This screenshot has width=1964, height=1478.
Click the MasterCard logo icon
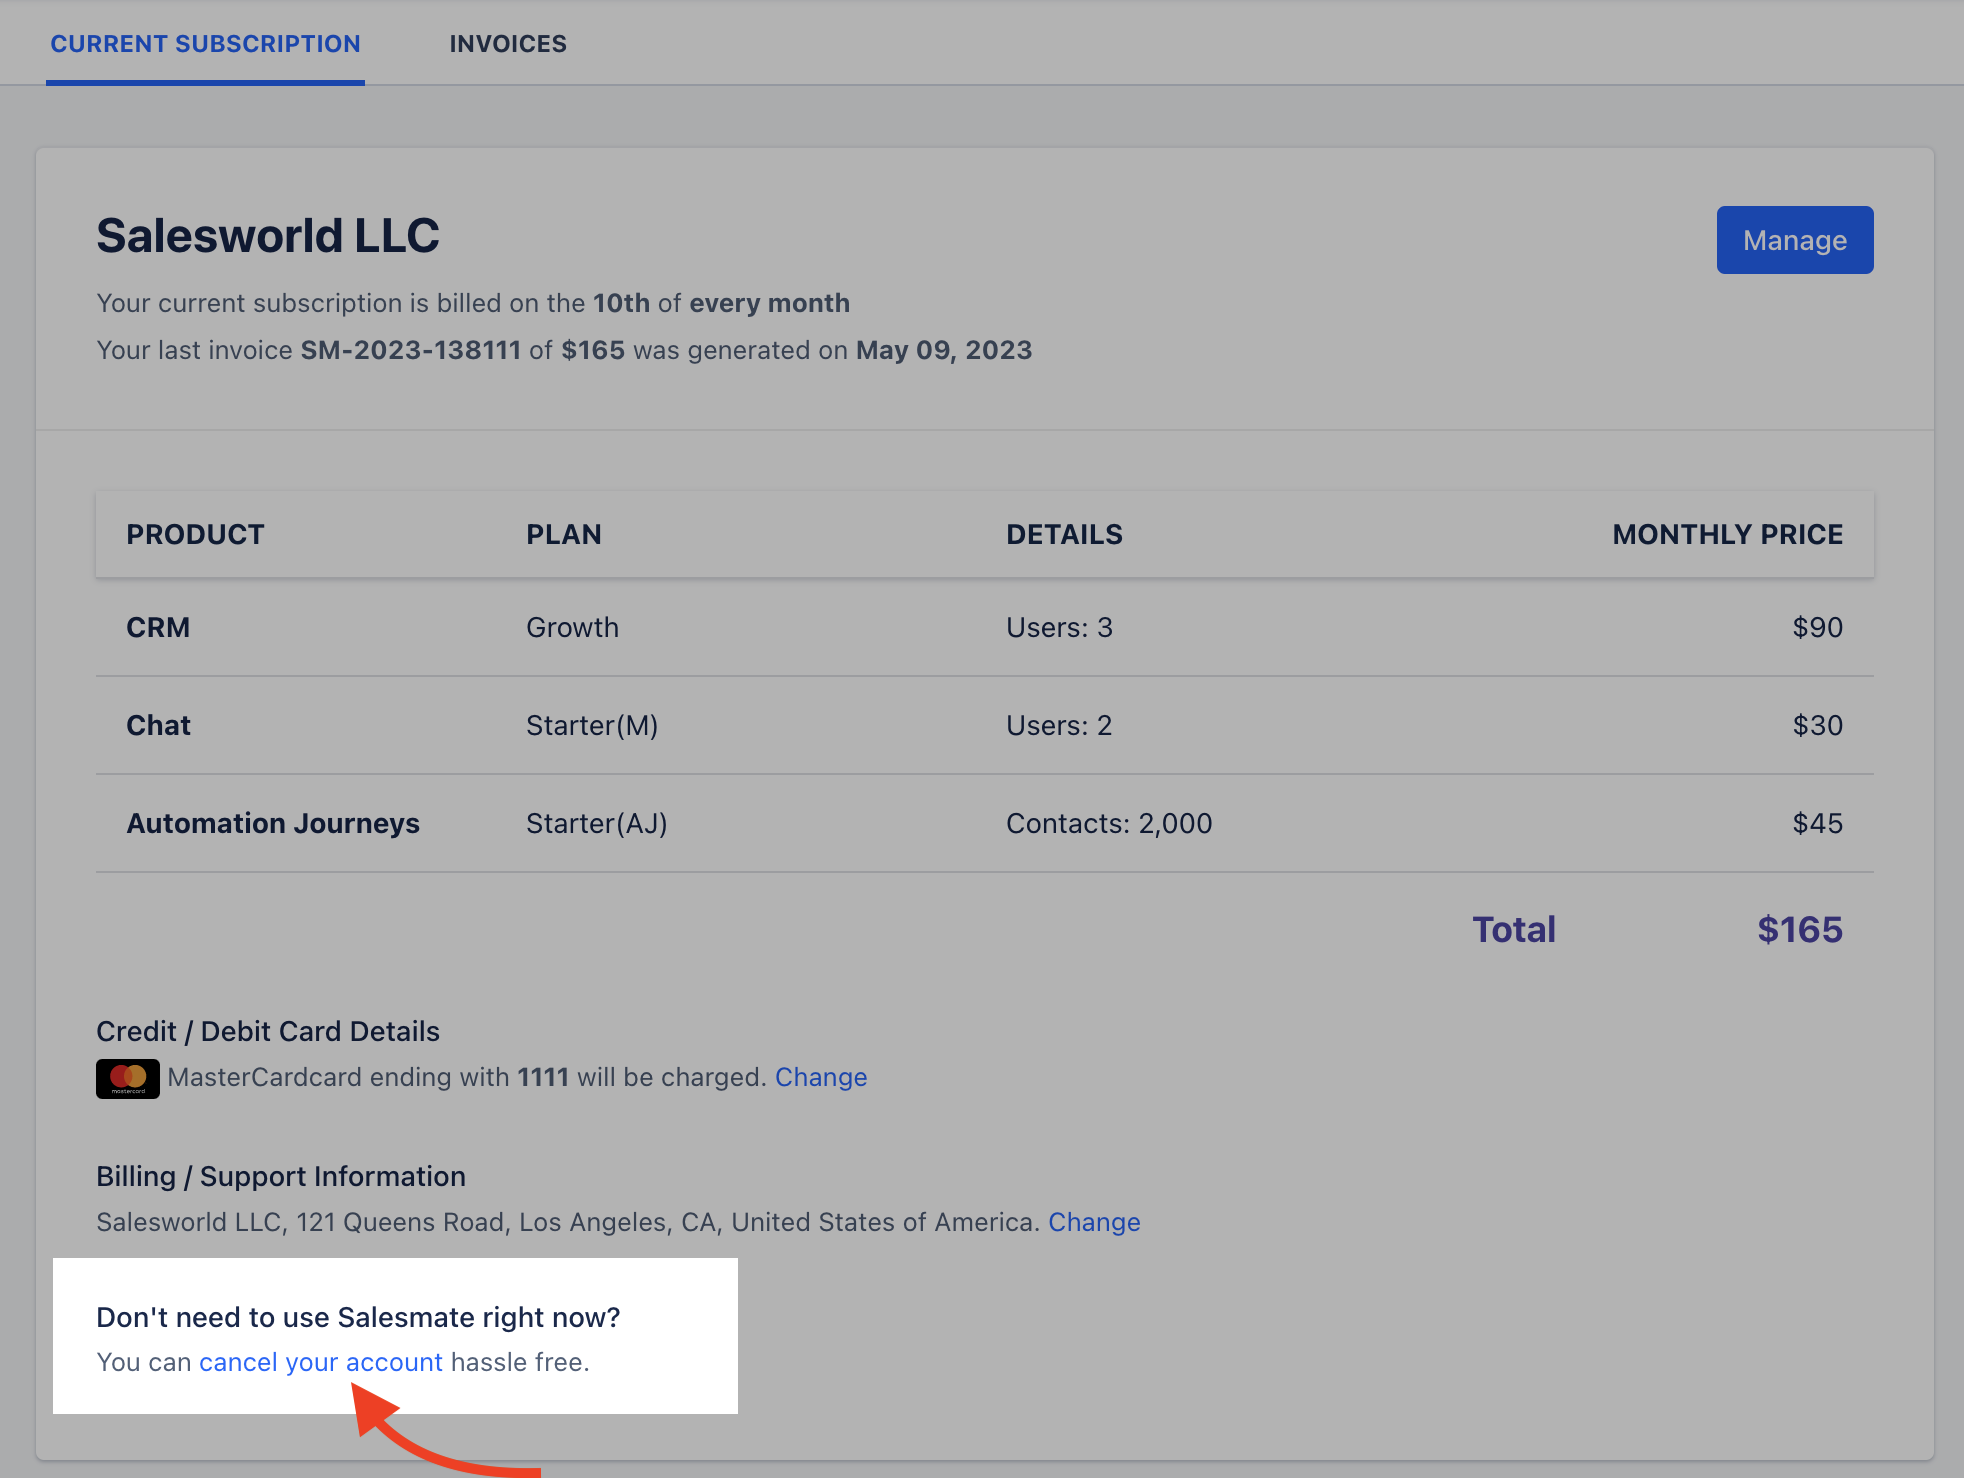[x=128, y=1078]
